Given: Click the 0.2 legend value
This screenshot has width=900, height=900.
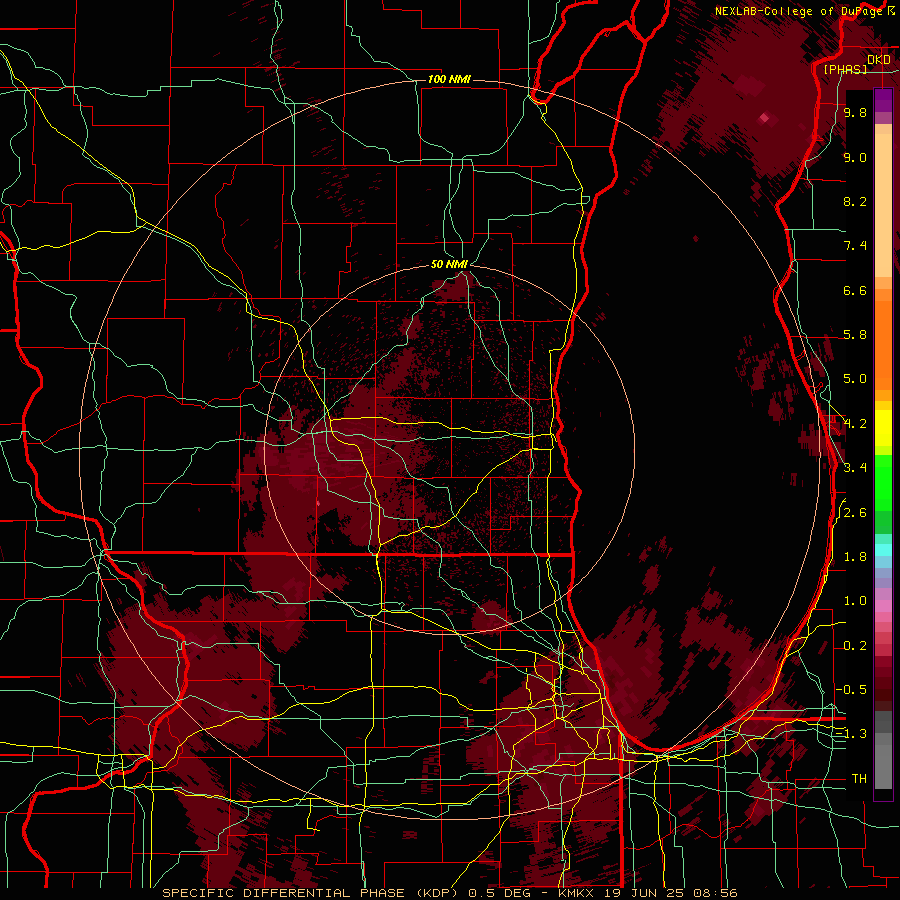Looking at the screenshot, I should (855, 646).
